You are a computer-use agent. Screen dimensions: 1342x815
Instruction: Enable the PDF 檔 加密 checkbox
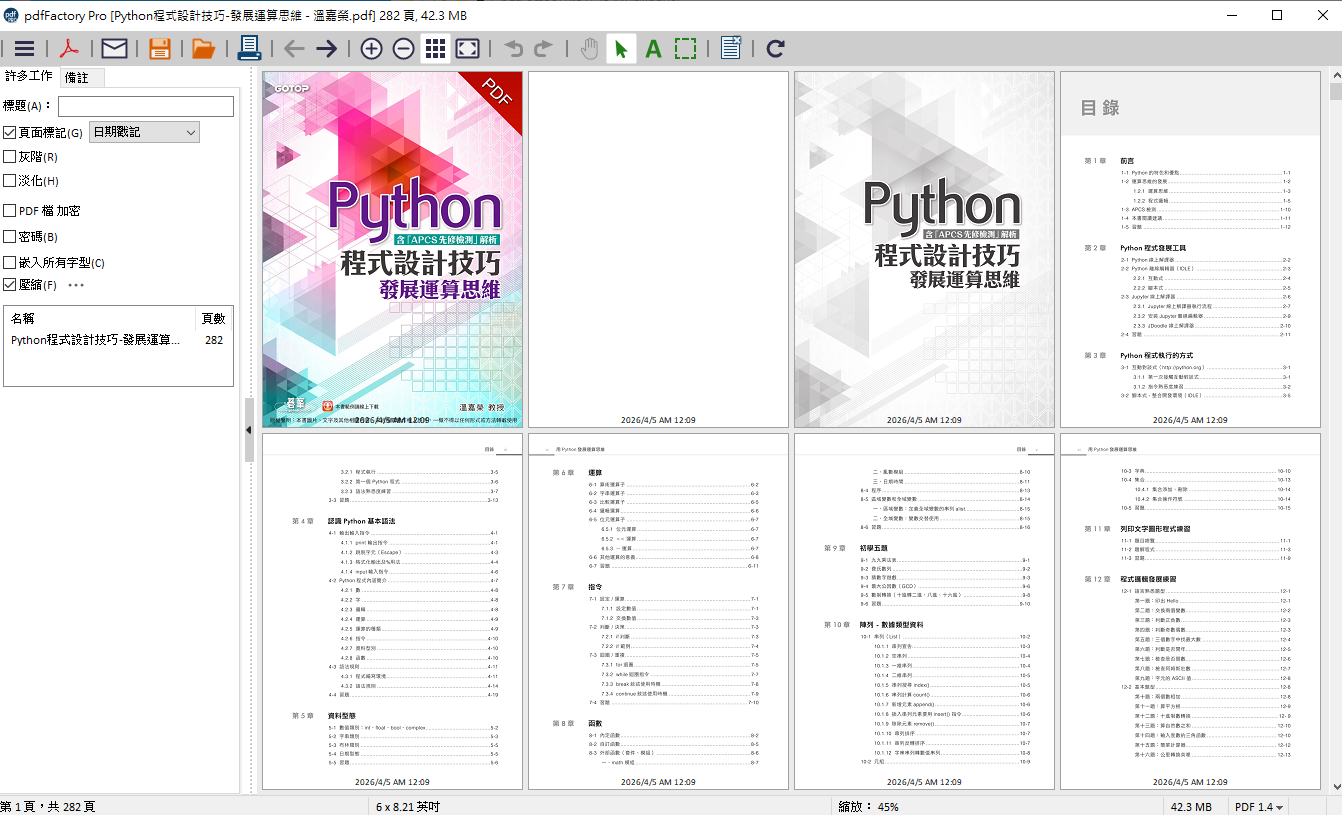pos(10,211)
